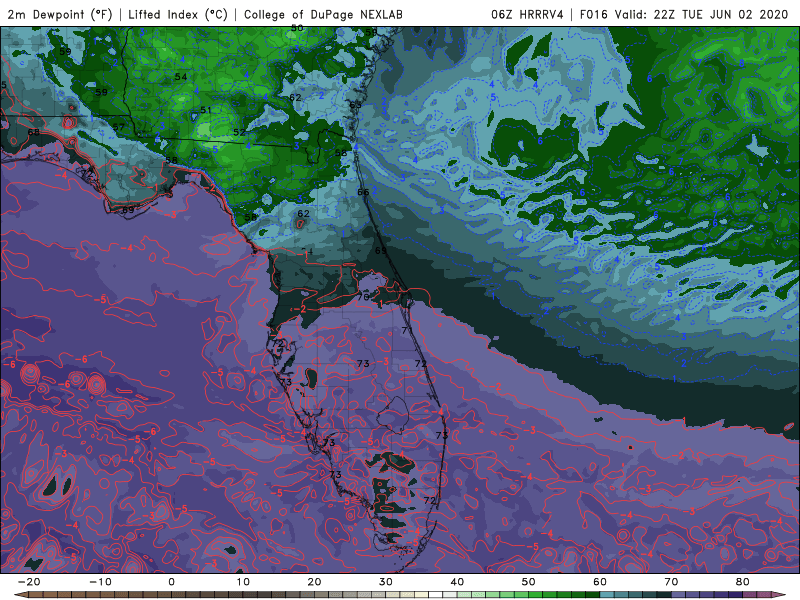Click the 40 label on the color scale
This screenshot has height=600, width=800.
(x=457, y=582)
